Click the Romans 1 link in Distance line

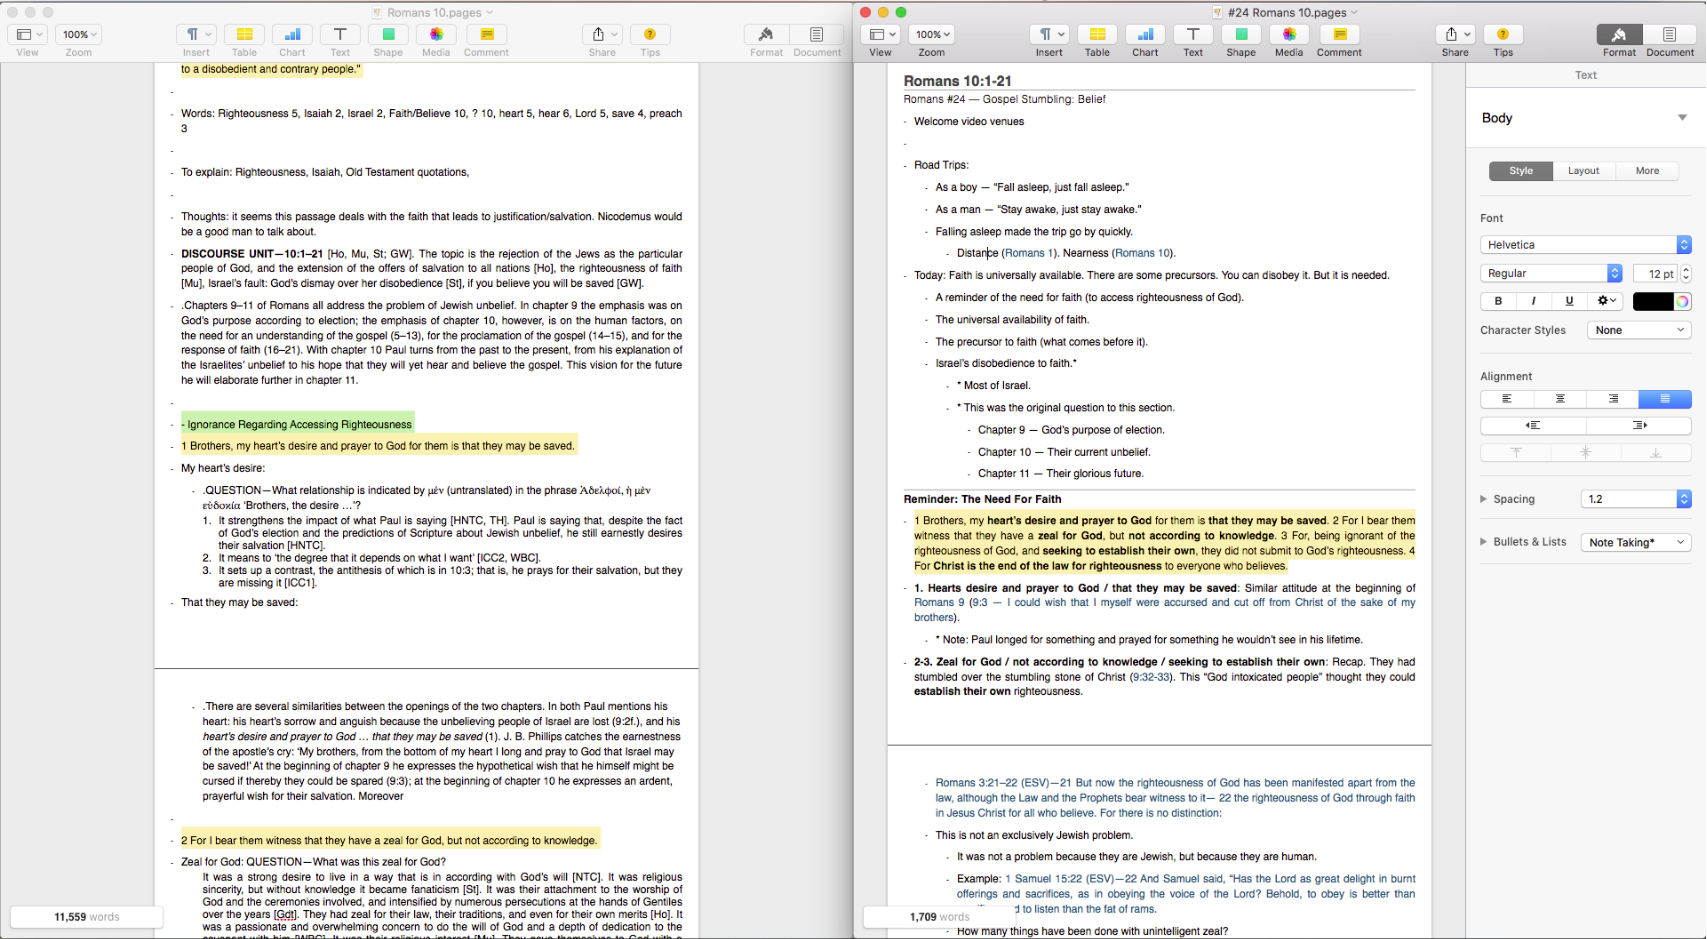1030,253
